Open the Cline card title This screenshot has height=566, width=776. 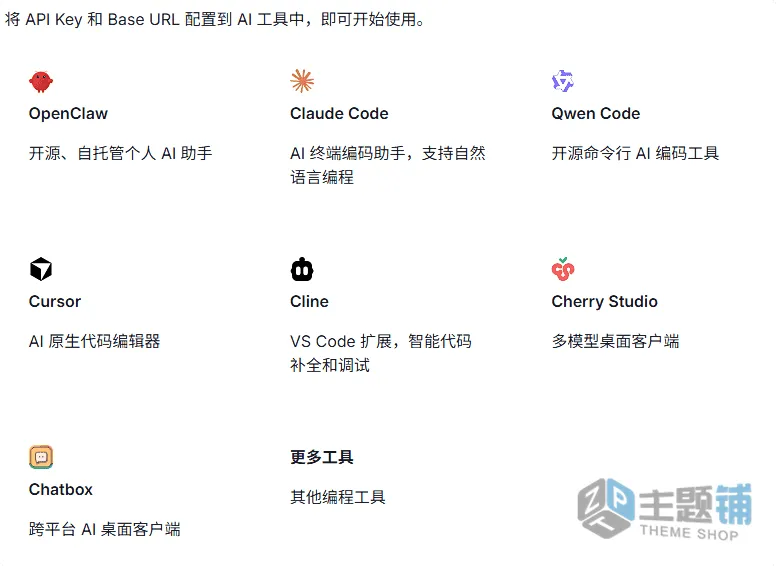pos(309,301)
